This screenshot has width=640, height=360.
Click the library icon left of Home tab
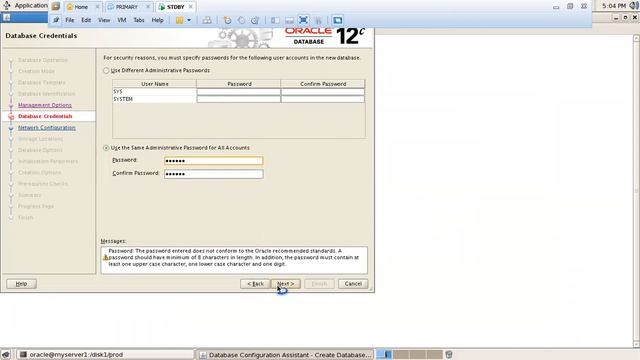tap(56, 7)
